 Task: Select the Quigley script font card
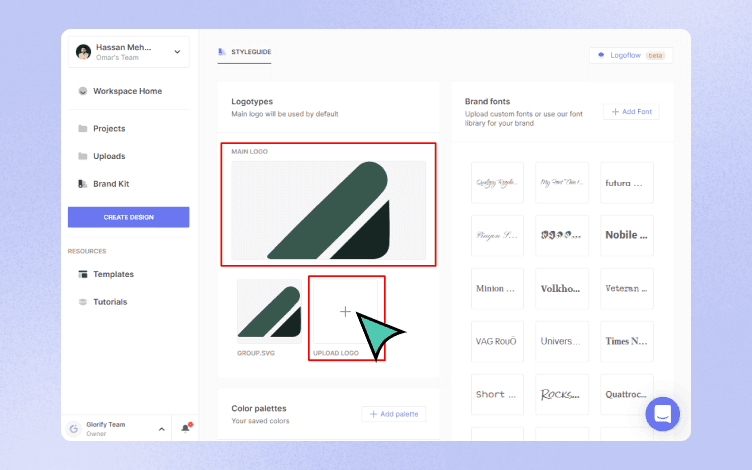coord(497,183)
